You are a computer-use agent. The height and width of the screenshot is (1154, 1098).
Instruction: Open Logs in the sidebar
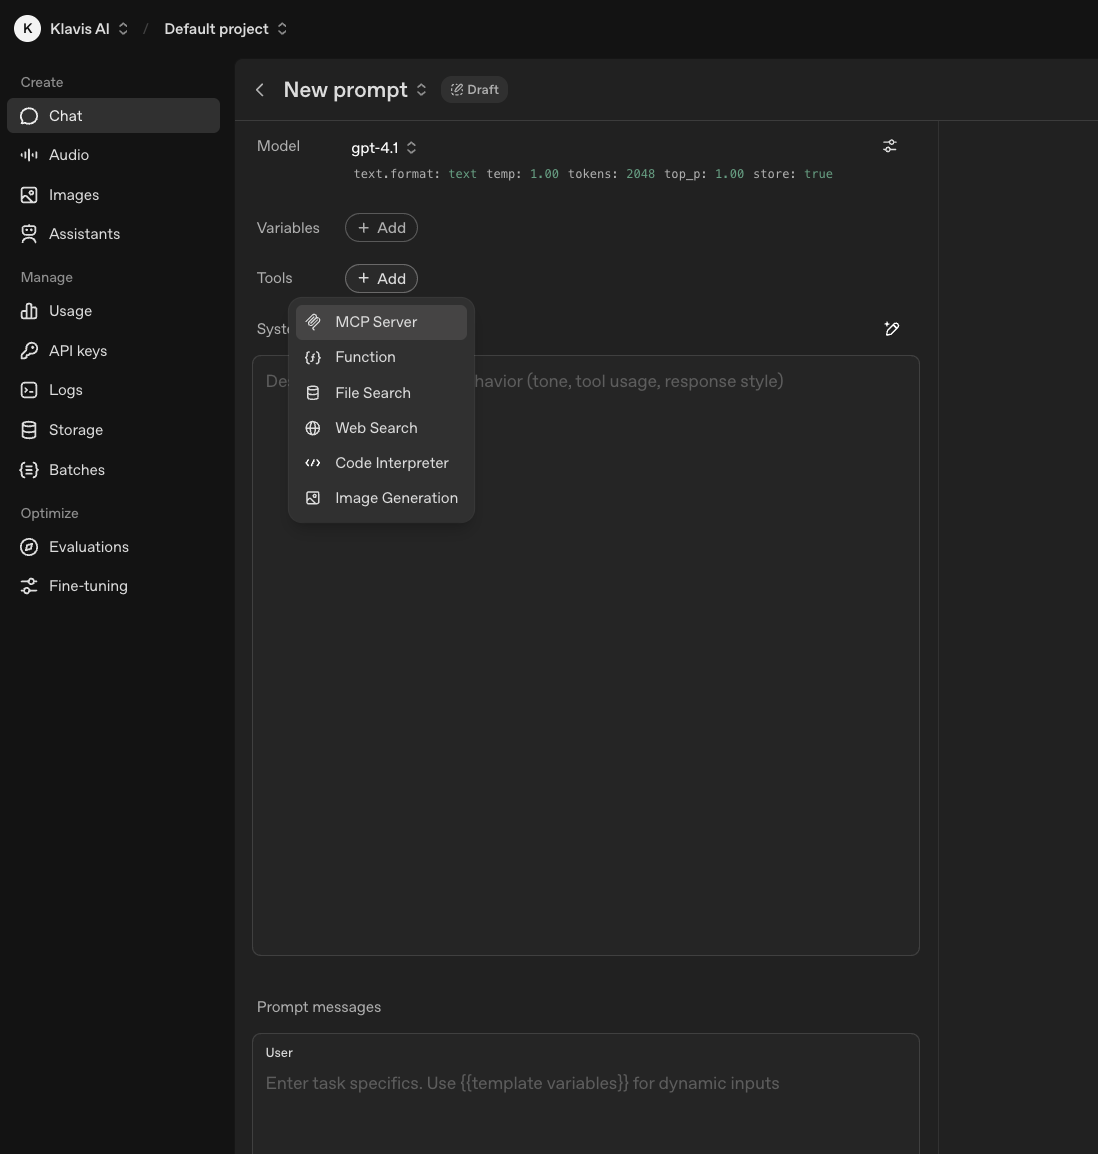pyautogui.click(x=113, y=390)
